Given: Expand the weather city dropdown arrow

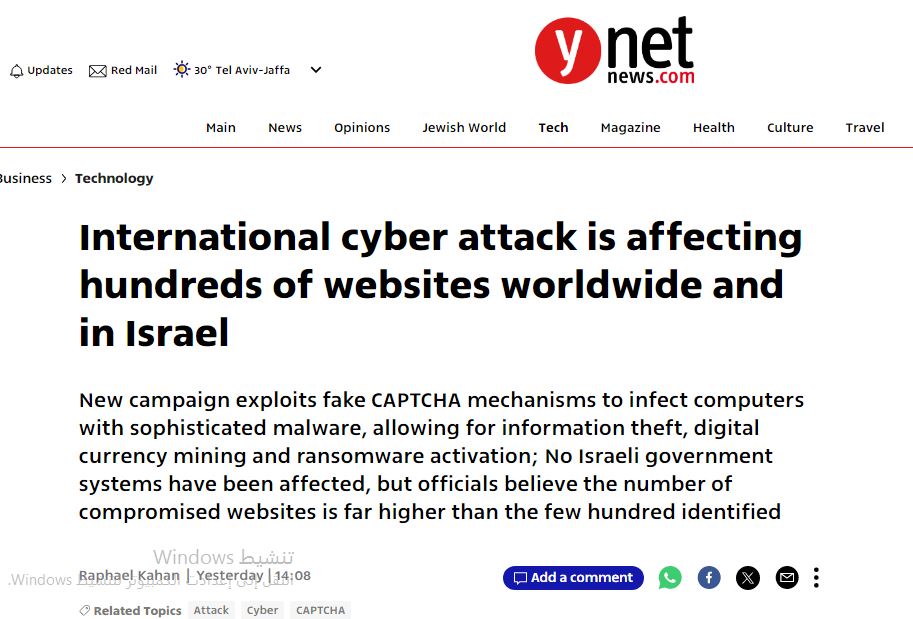Looking at the screenshot, I should [x=316, y=70].
